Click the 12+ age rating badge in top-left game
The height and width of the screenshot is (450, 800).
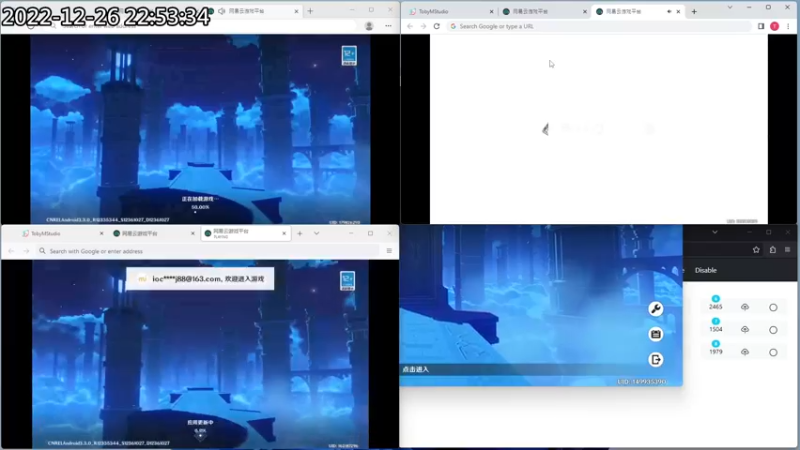349,56
